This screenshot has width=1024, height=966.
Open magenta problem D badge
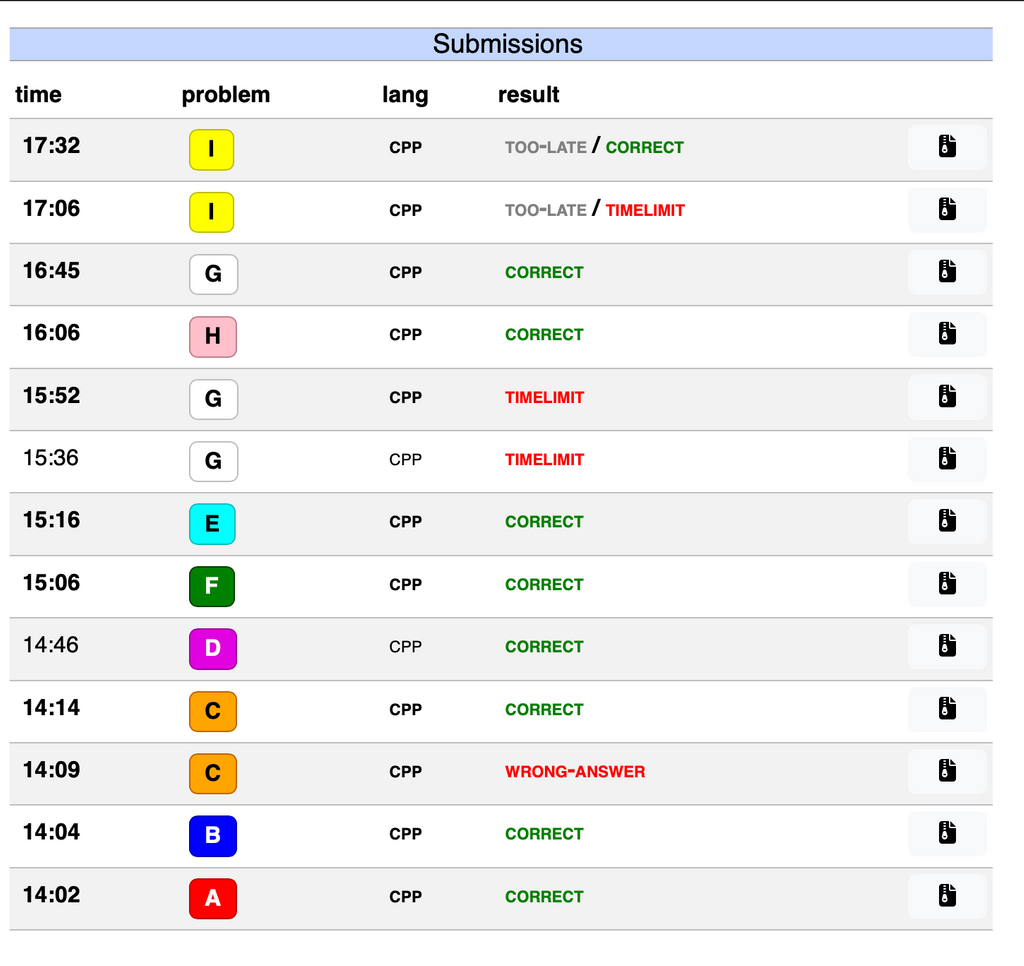click(213, 649)
